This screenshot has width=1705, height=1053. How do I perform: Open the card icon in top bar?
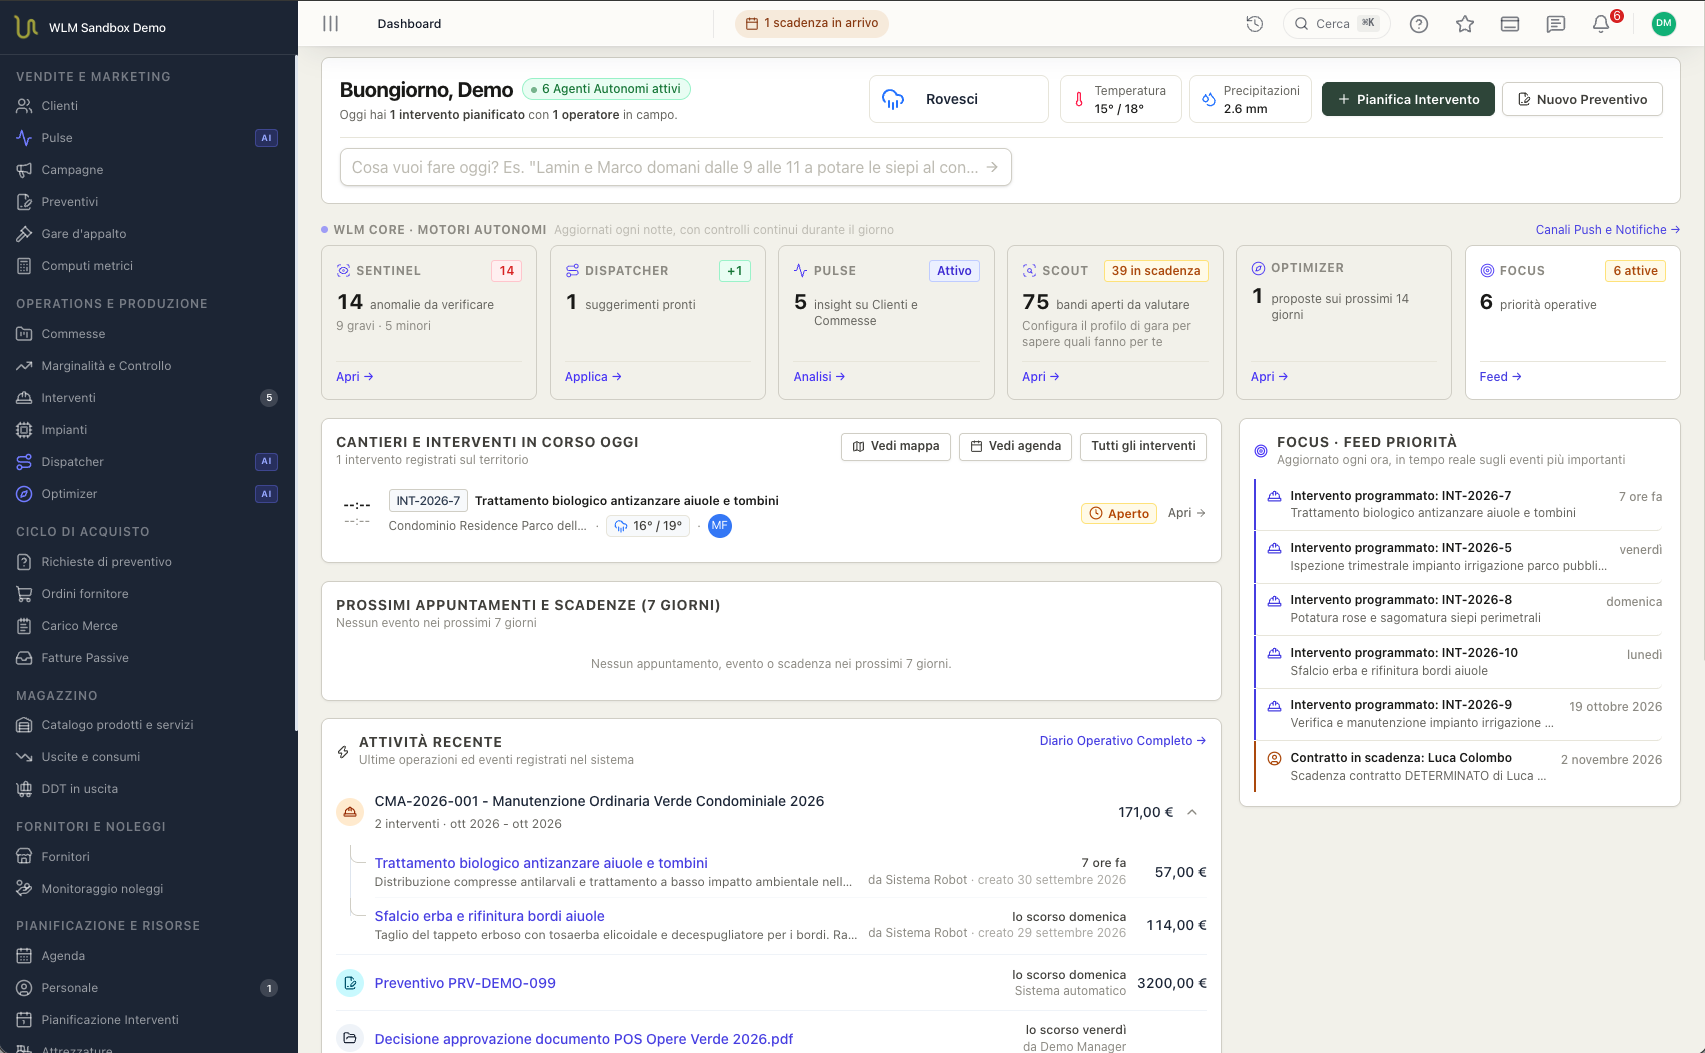1510,24
